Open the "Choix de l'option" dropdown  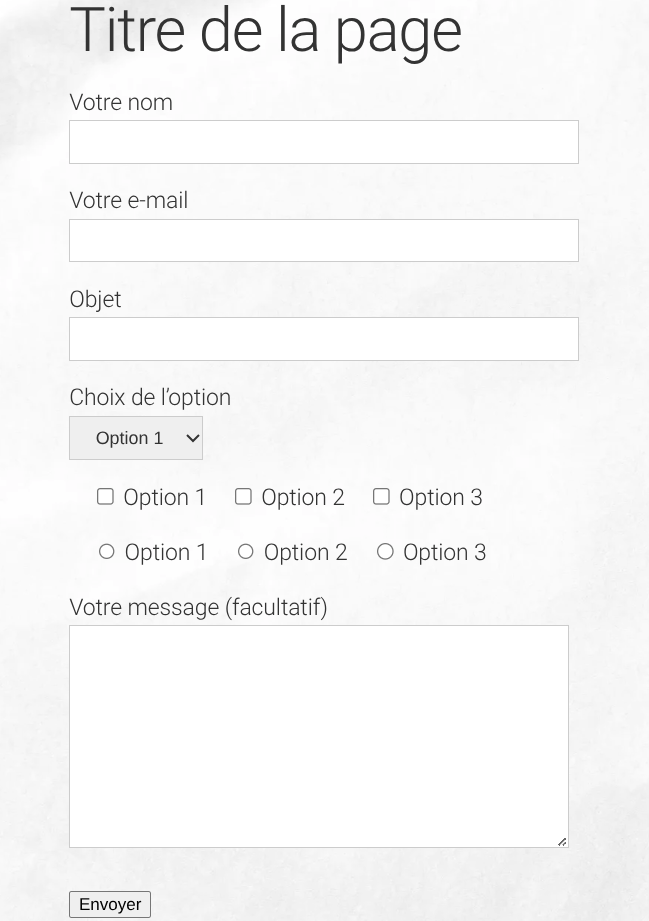[135, 438]
